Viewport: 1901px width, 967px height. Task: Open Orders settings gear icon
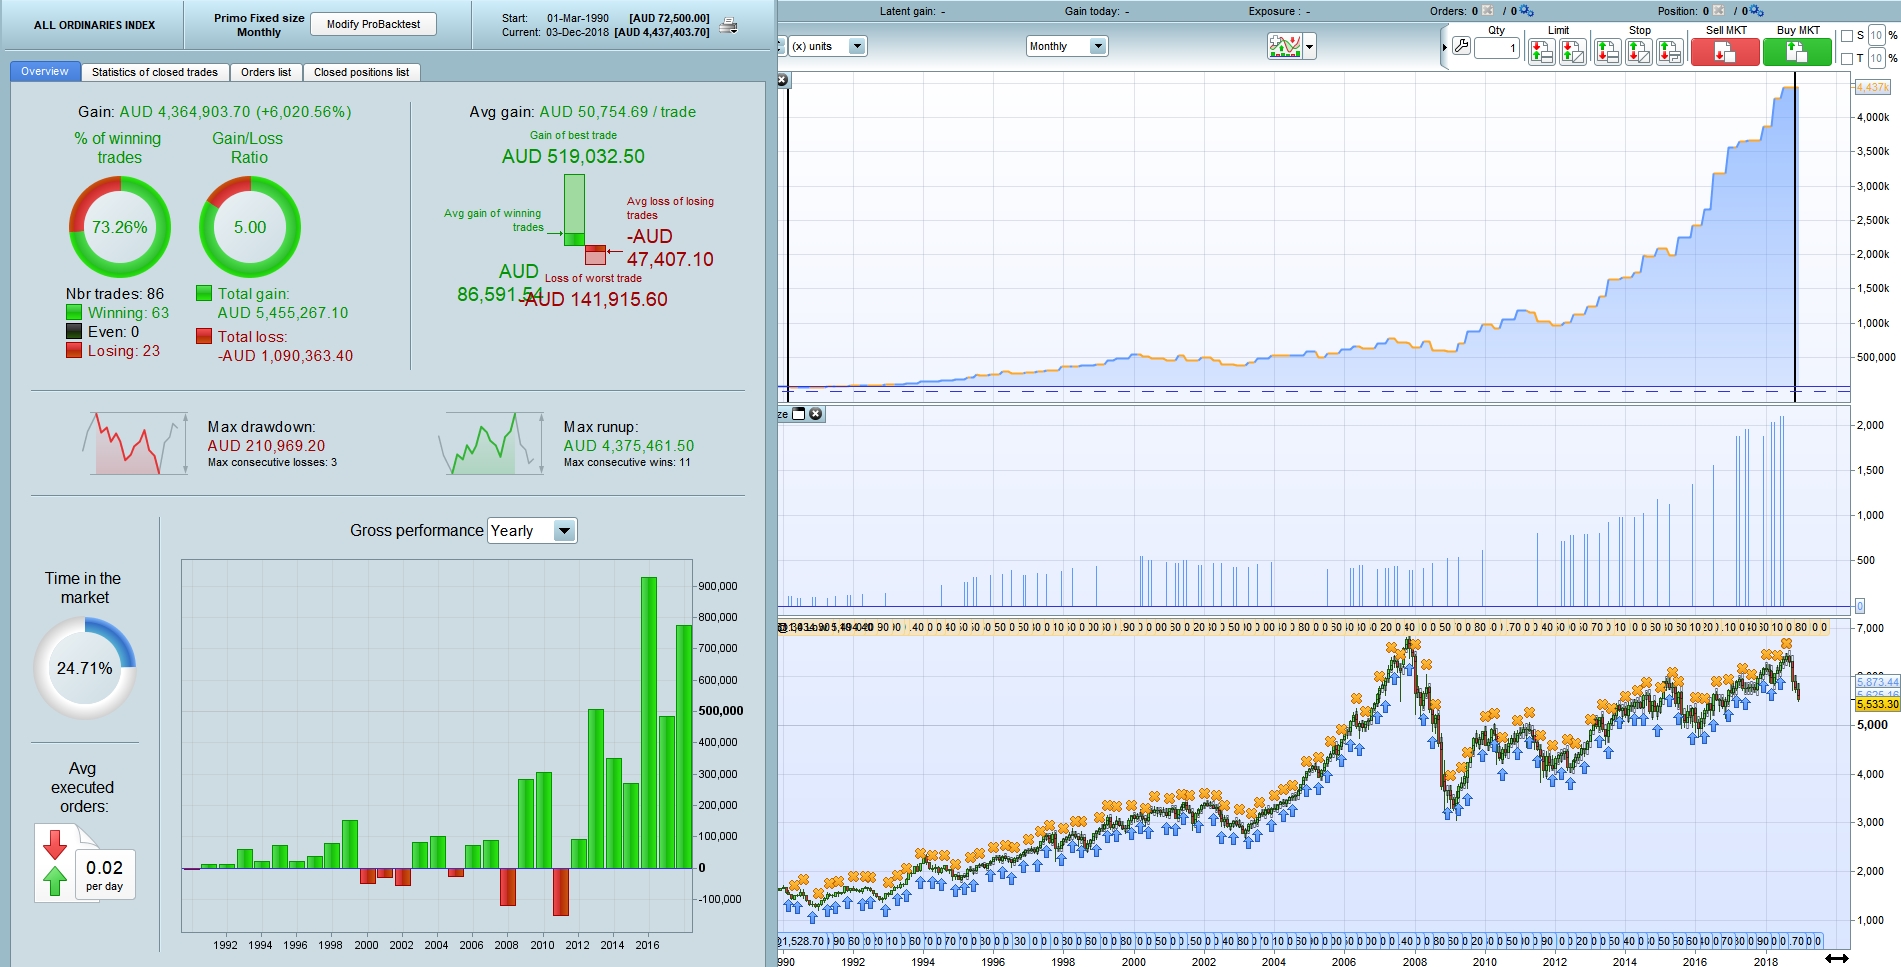point(1526,11)
